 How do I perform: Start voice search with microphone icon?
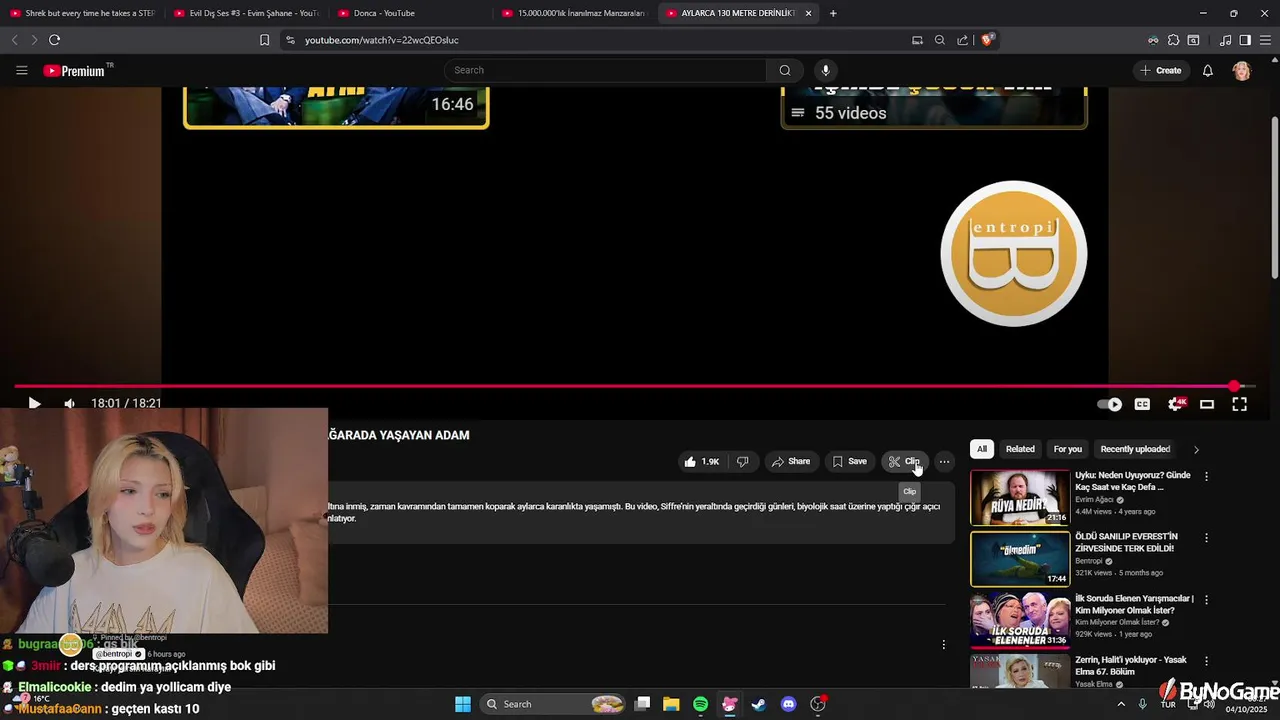[x=825, y=70]
